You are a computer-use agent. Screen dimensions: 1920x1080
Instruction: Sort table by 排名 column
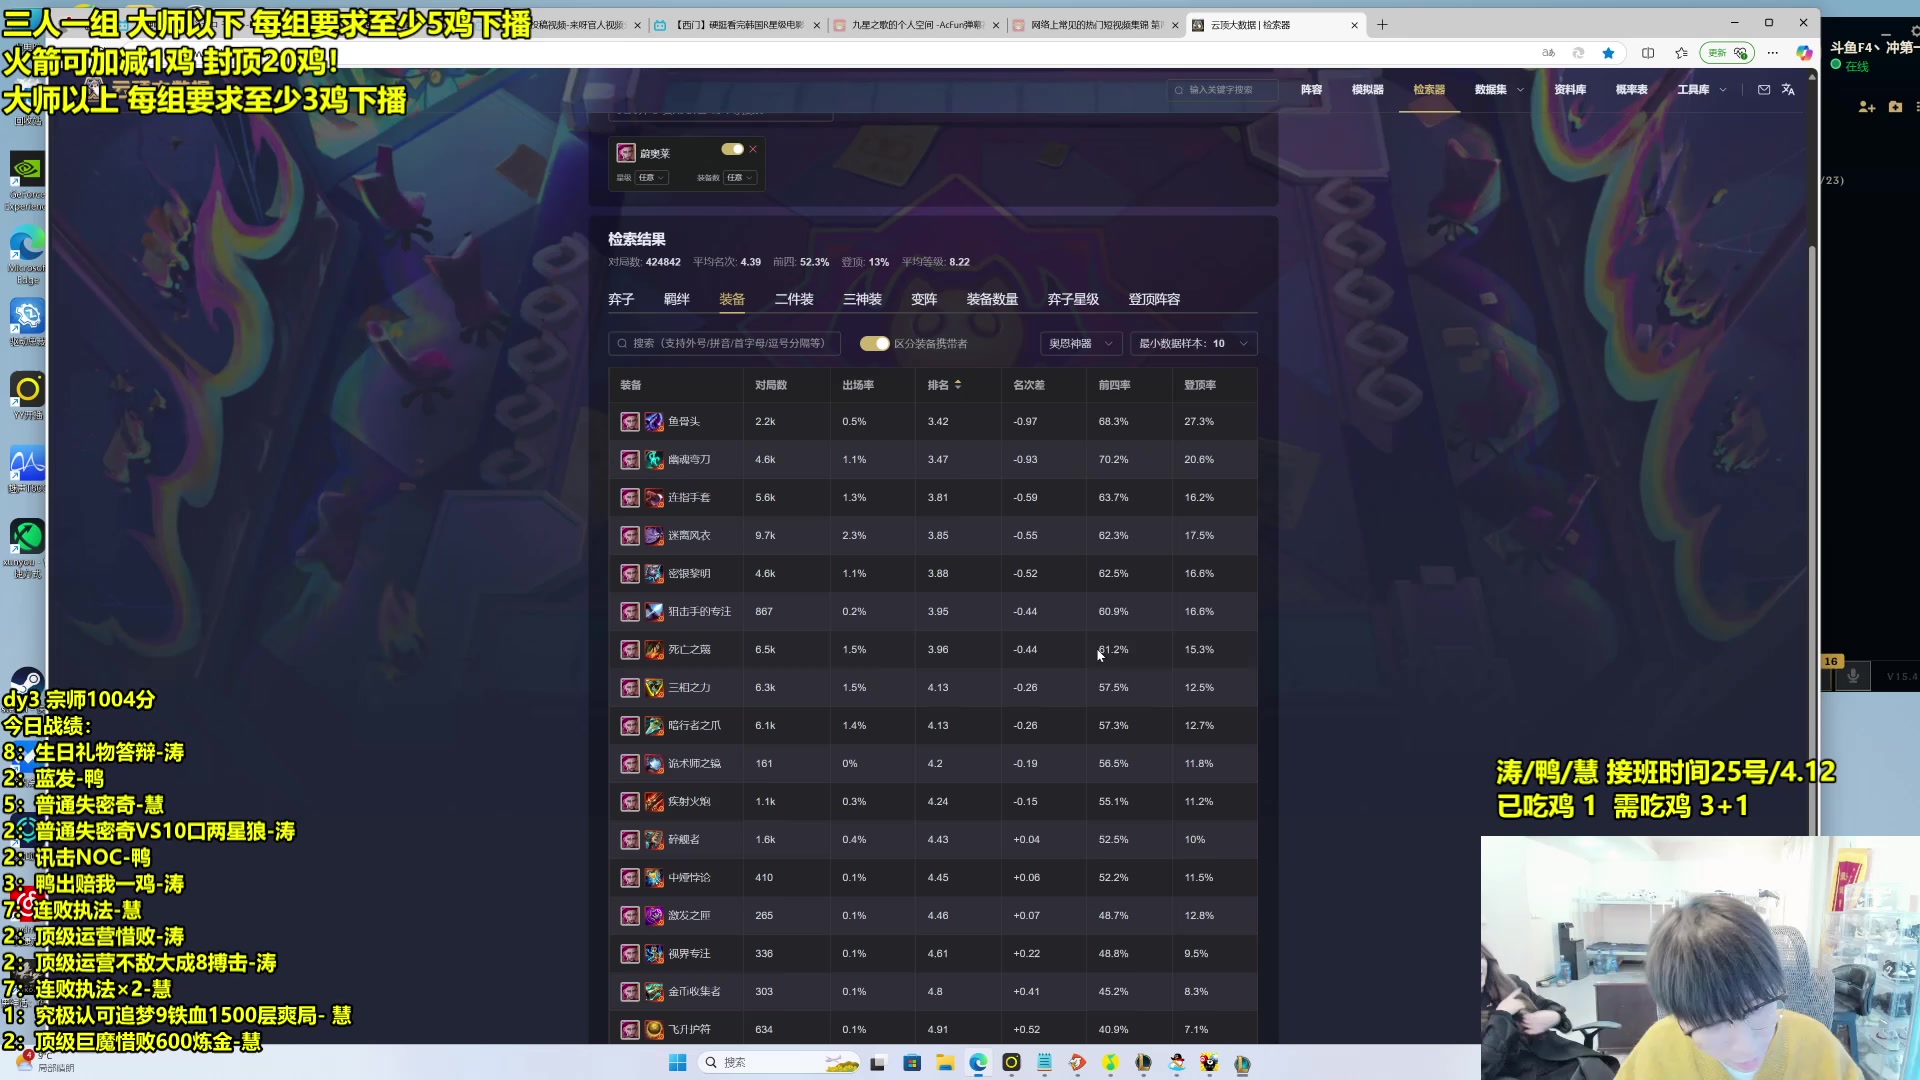(x=944, y=385)
